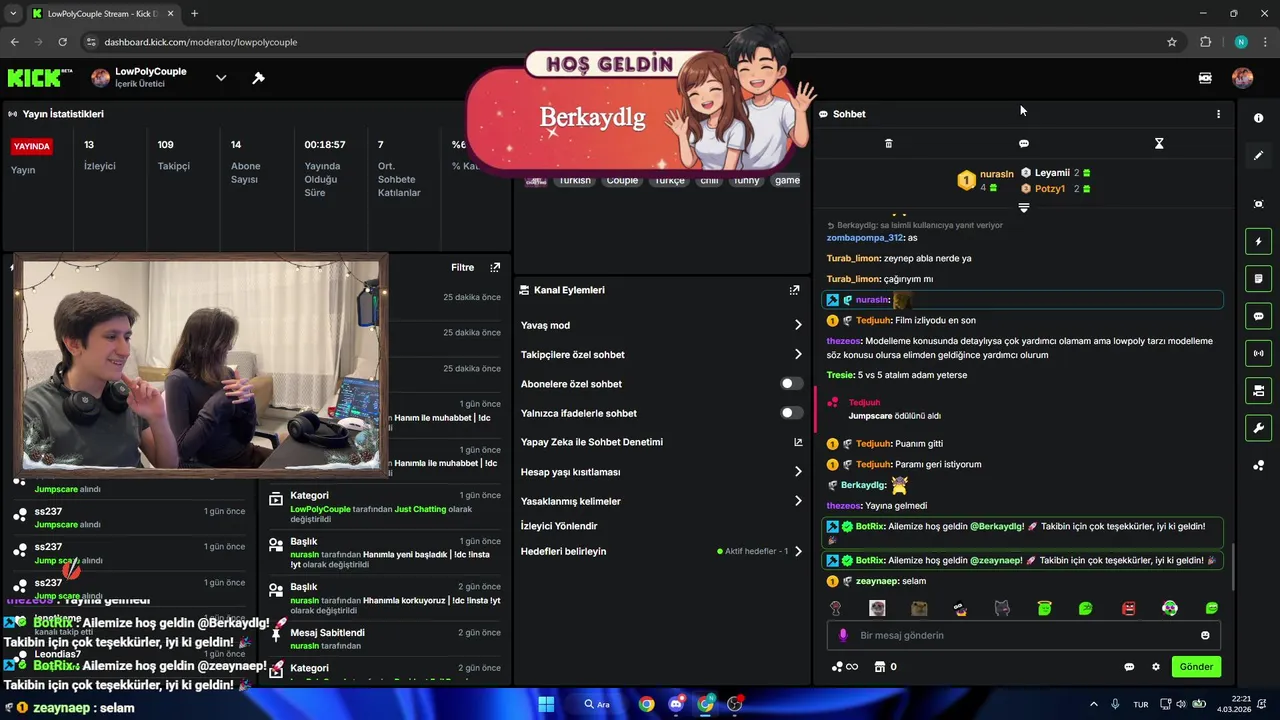
Task: Click zeaynaep username in chat message selam
Action: pos(877,581)
